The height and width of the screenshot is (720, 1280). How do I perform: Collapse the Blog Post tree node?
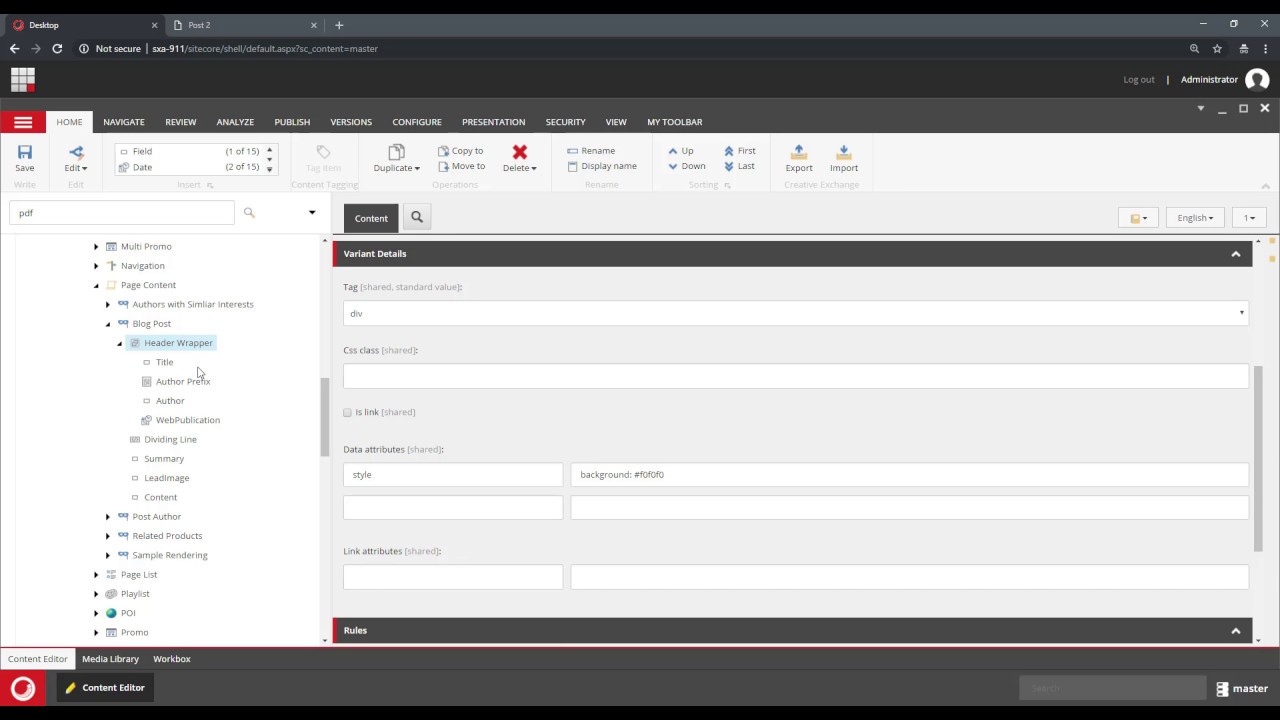click(108, 324)
